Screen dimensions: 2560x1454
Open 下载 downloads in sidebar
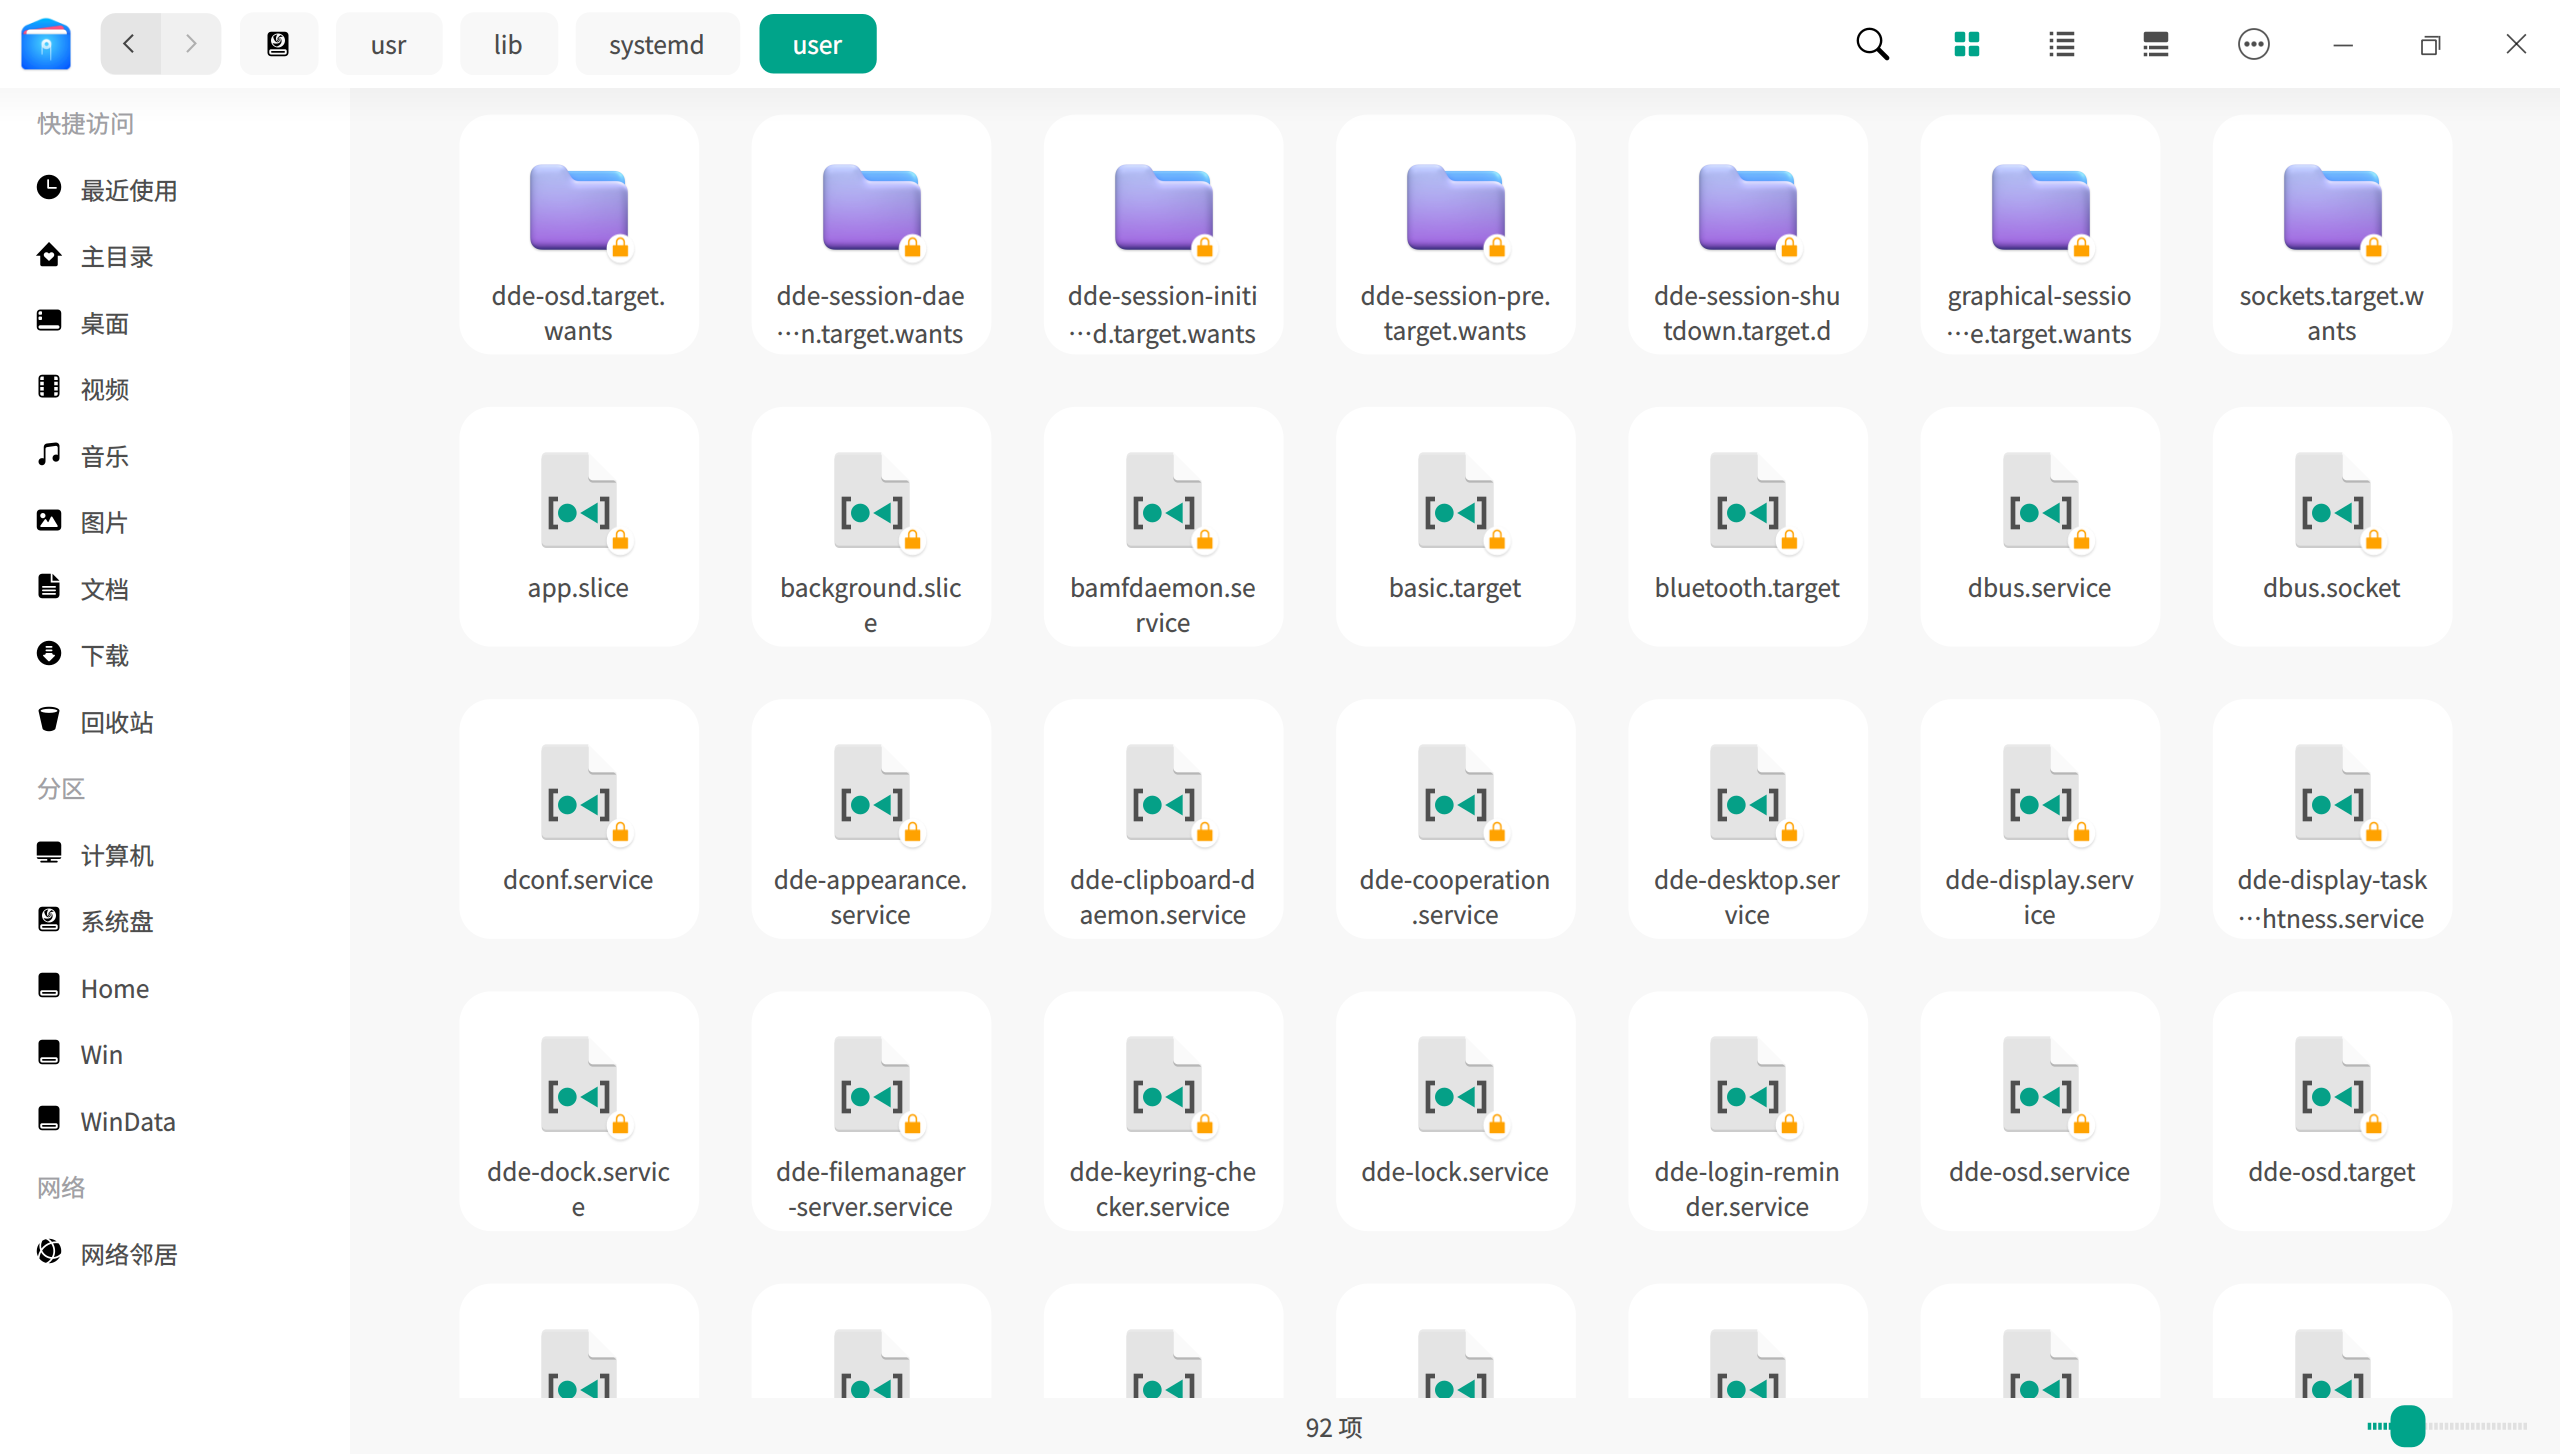(x=104, y=655)
